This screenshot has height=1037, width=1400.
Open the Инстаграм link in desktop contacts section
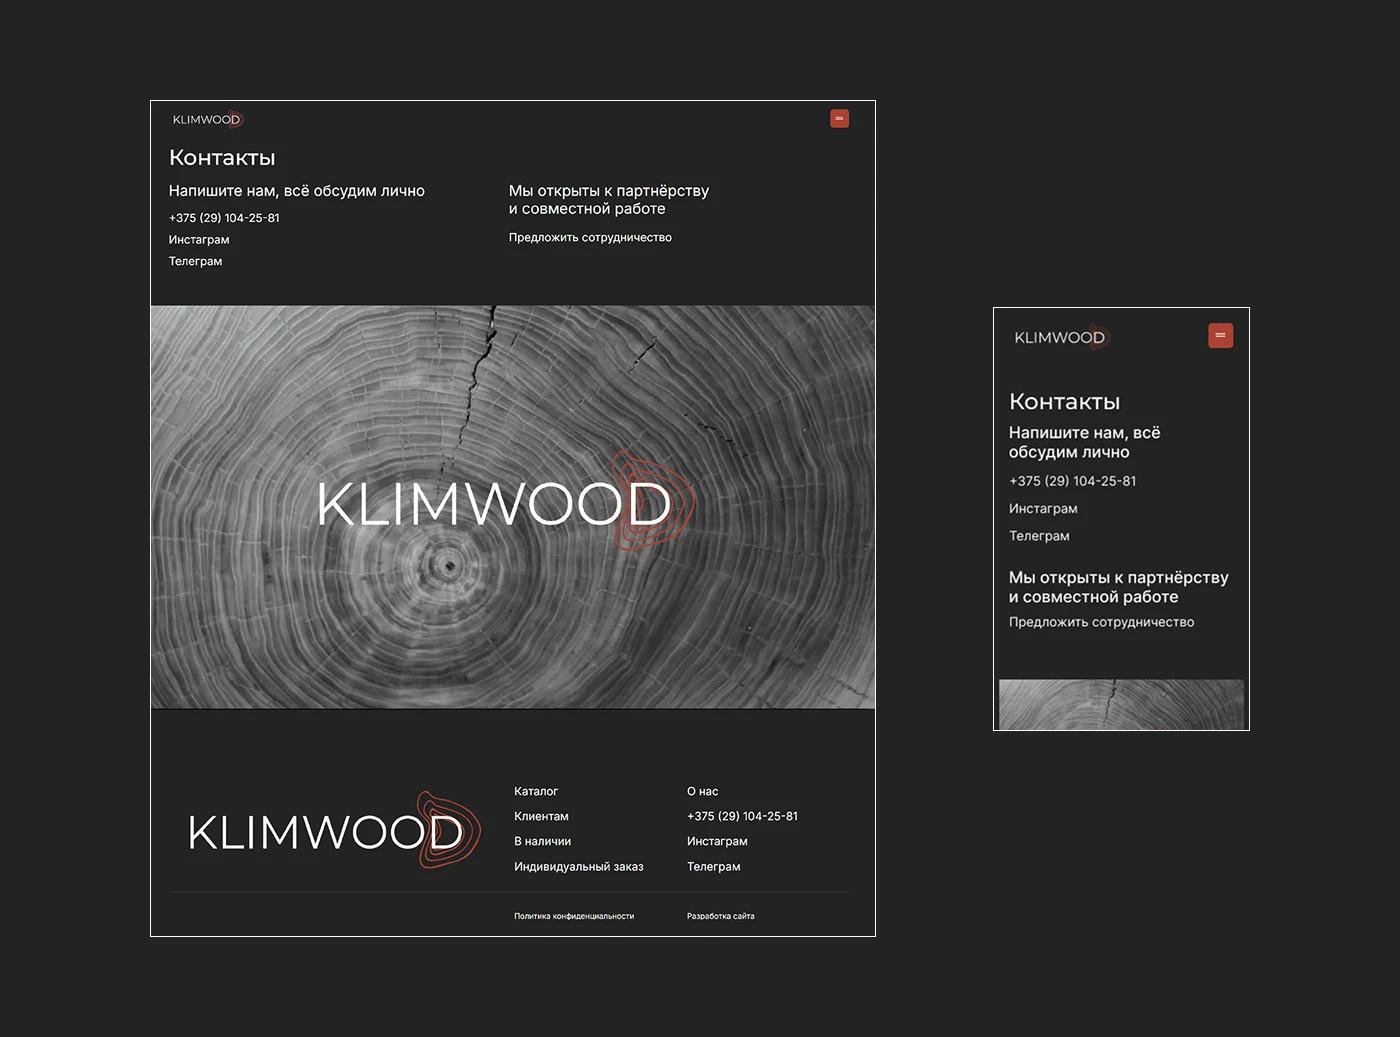coord(199,240)
